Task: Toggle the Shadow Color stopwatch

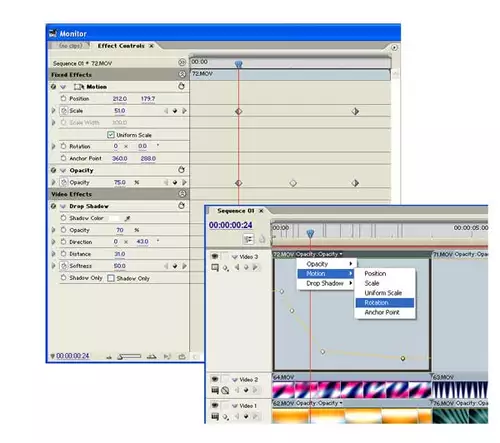Action: (63, 218)
